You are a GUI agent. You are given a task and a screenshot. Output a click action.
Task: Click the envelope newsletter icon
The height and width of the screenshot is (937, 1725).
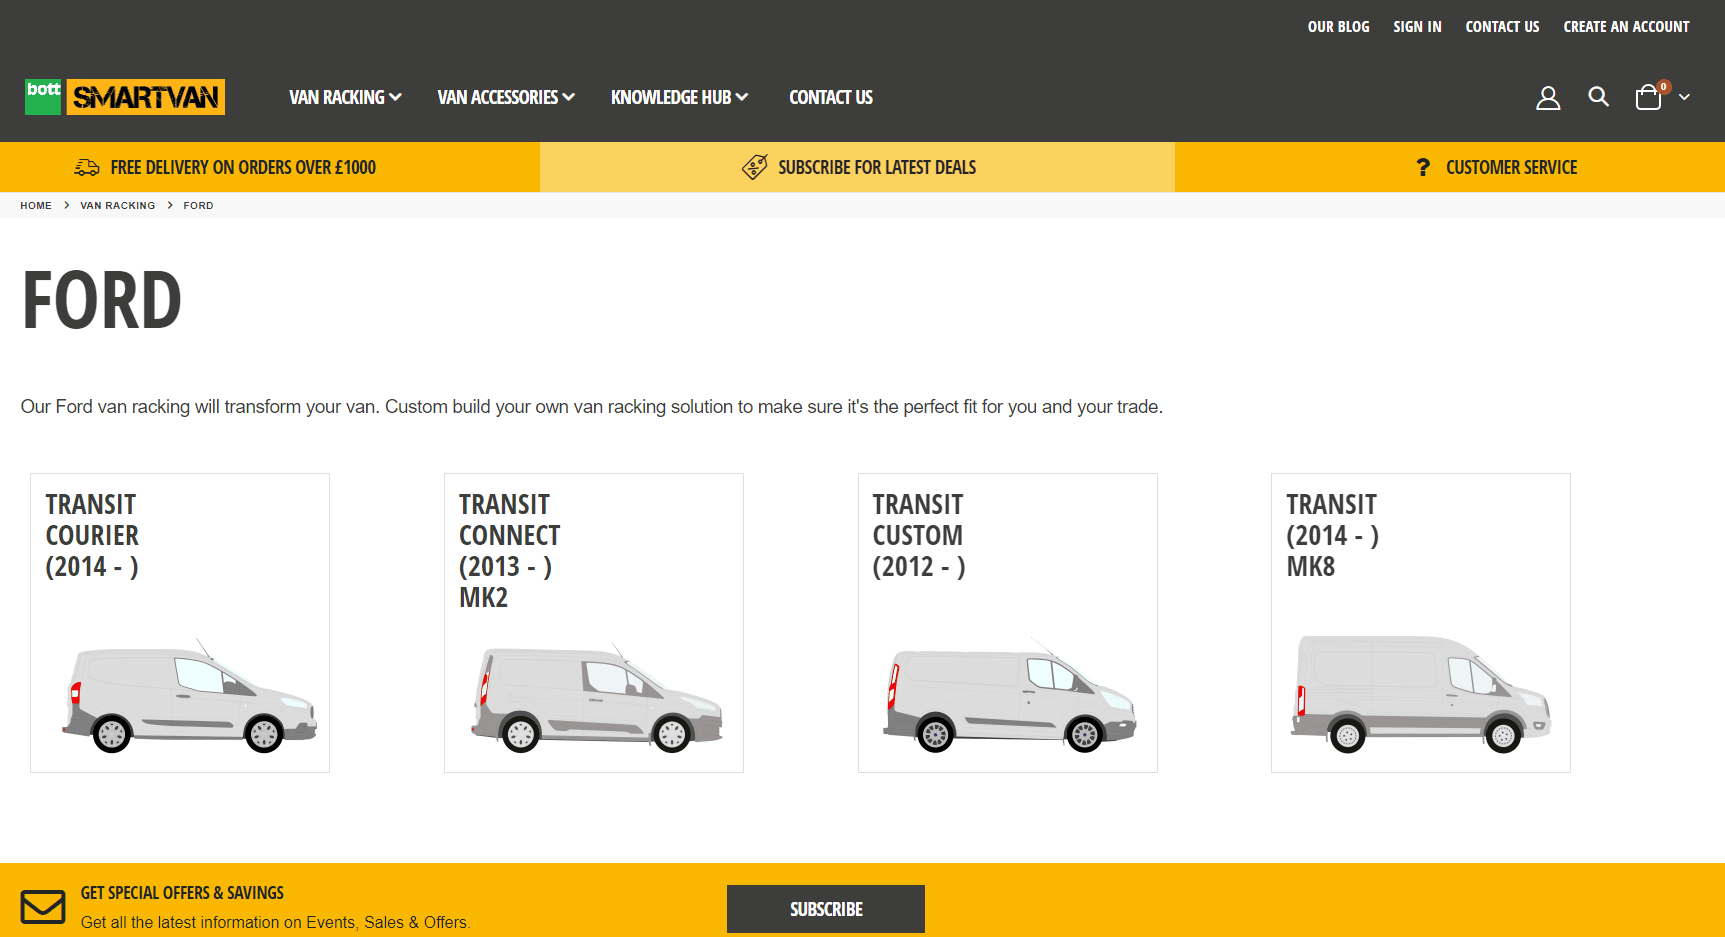pos(43,907)
